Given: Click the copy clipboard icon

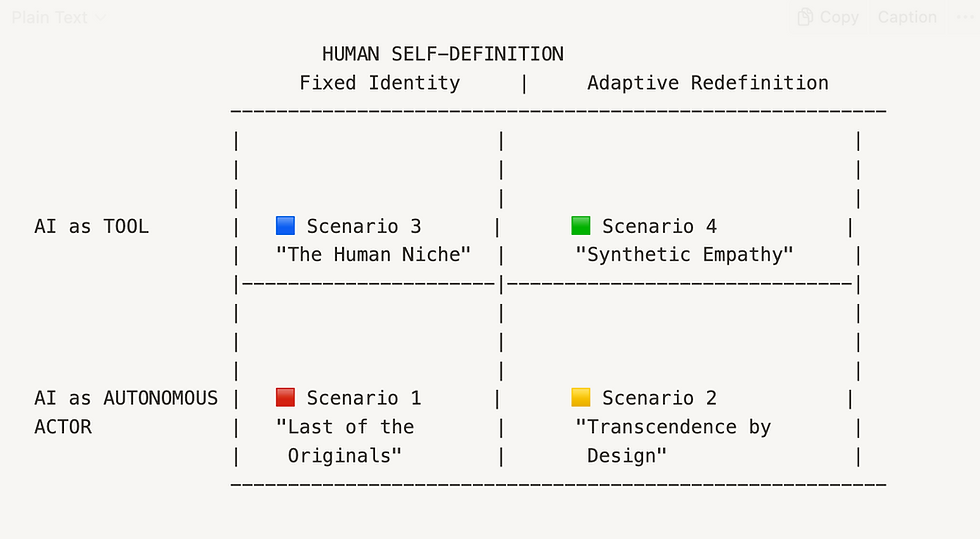Looking at the screenshot, I should pos(805,17).
